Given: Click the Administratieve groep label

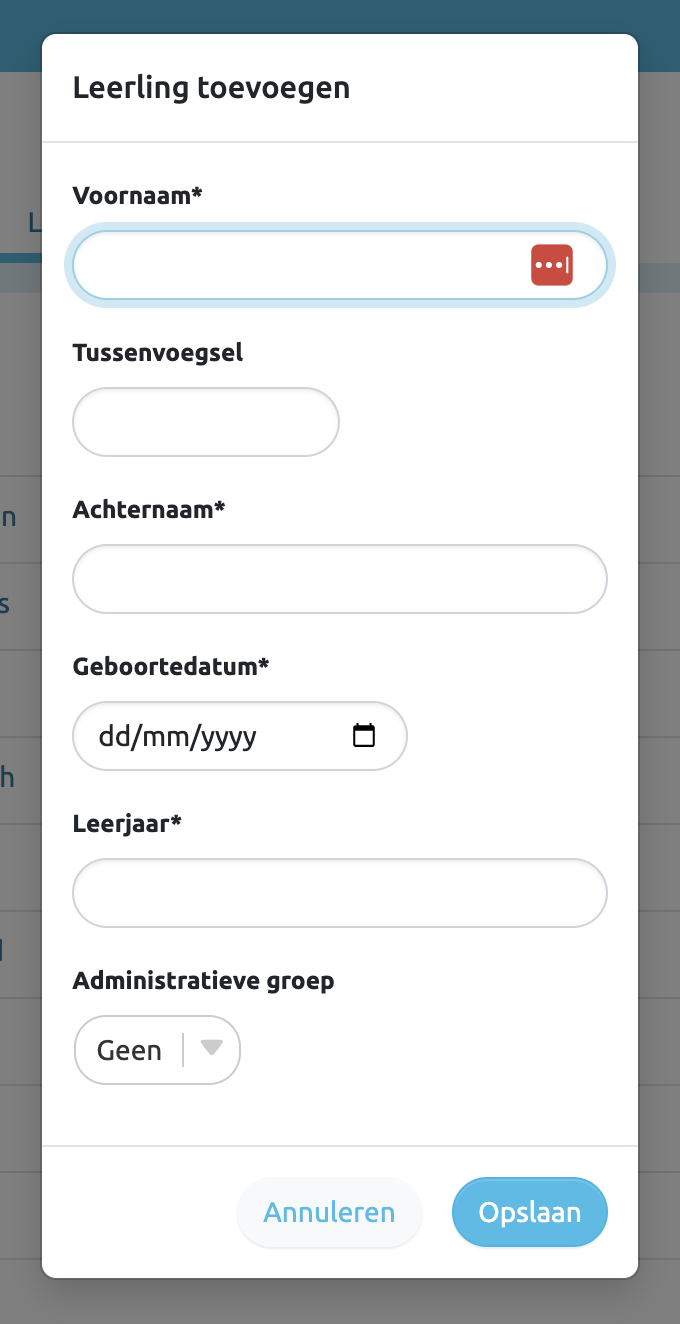Looking at the screenshot, I should [x=204, y=980].
